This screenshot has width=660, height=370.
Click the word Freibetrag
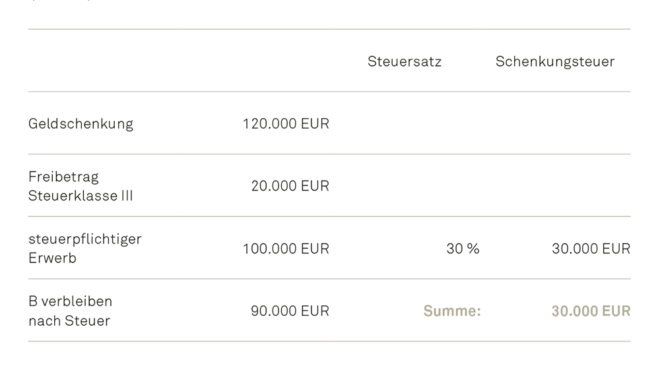(x=64, y=177)
